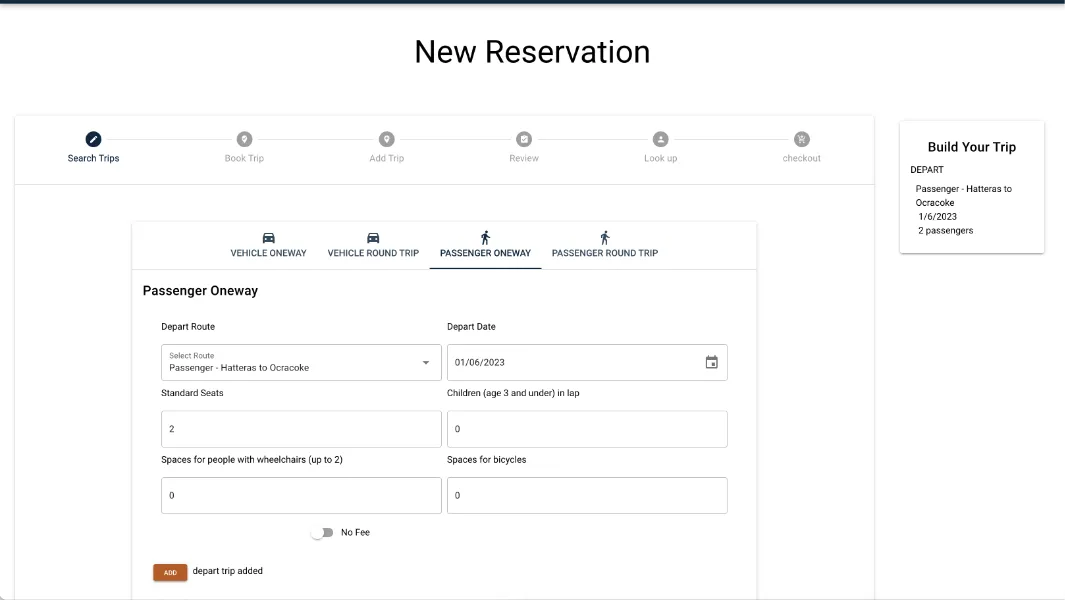Click the Review step icon

523,139
